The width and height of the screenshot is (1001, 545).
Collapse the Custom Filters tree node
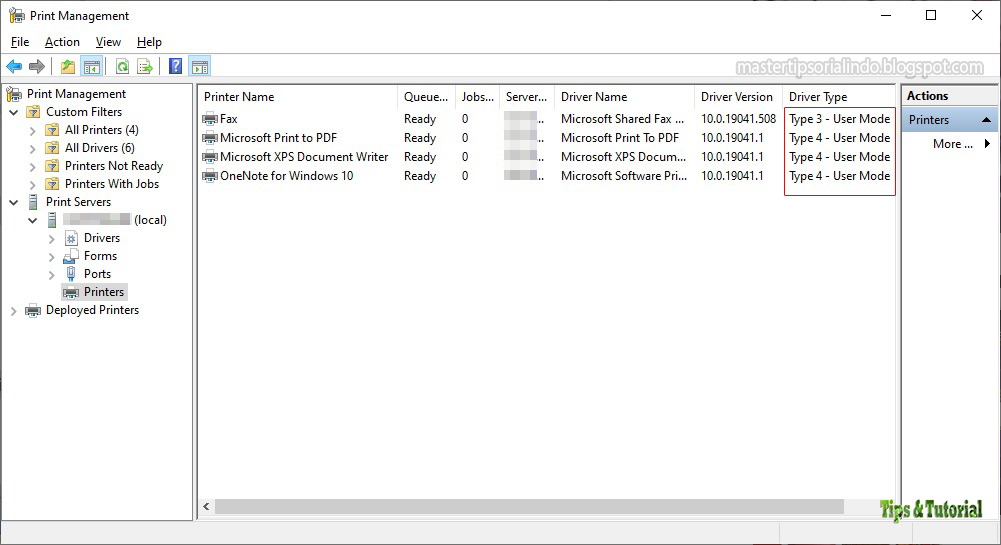tap(13, 112)
